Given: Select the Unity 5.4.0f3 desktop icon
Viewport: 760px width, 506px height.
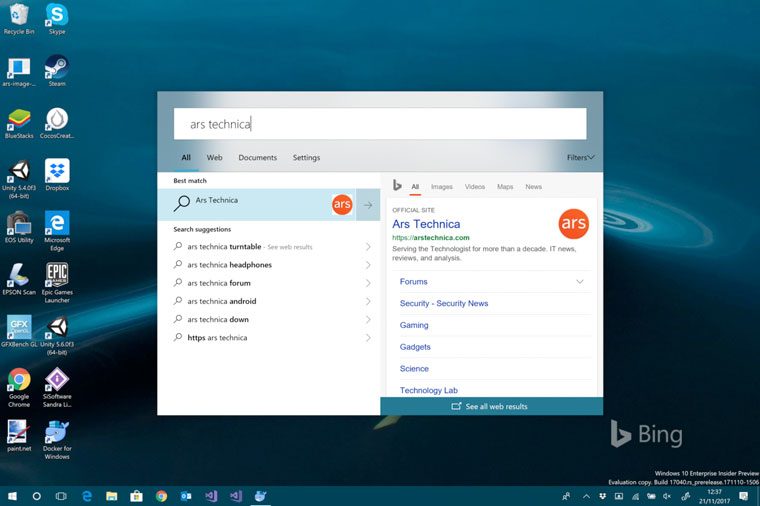Looking at the screenshot, I should [19, 179].
